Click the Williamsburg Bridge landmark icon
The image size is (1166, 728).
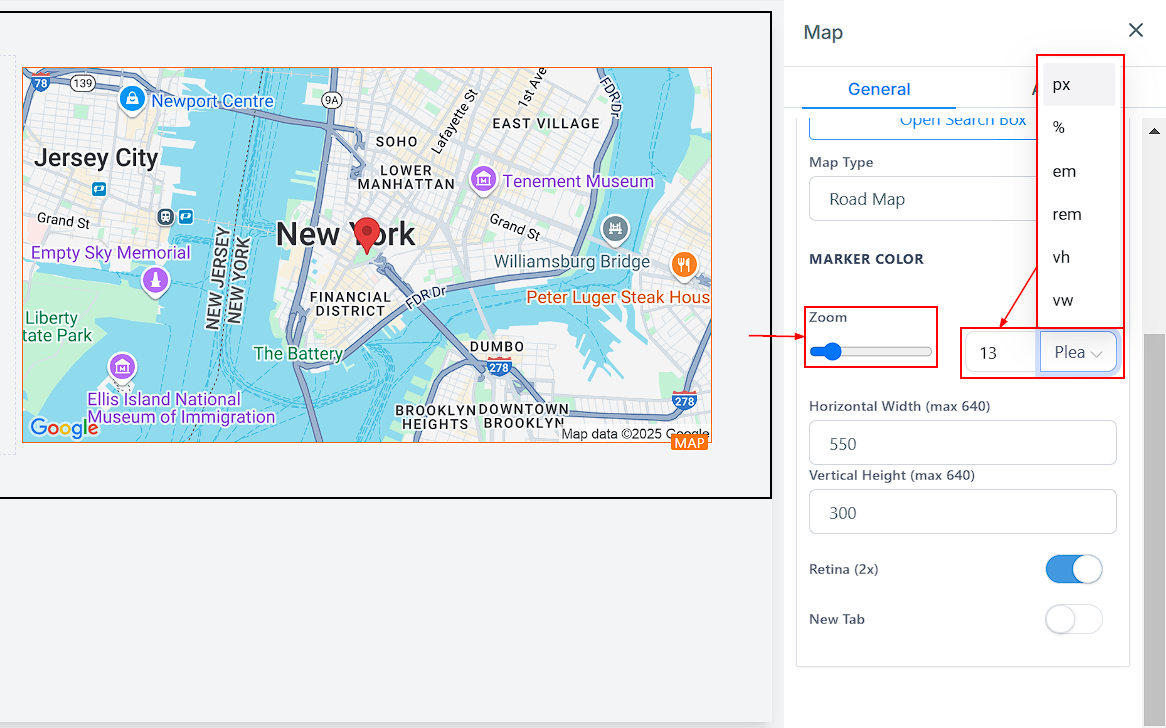click(615, 229)
